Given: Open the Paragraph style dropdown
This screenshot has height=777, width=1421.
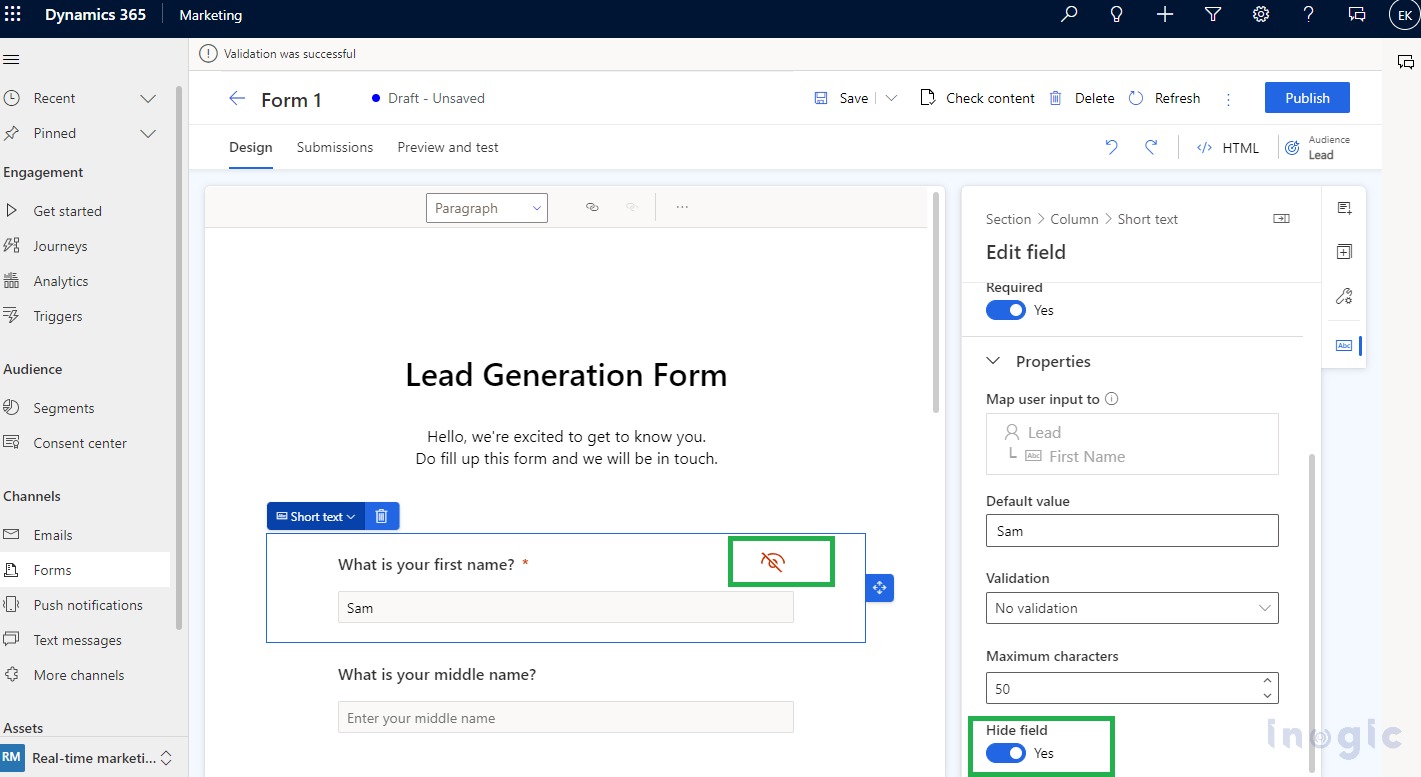Looking at the screenshot, I should click(x=487, y=208).
